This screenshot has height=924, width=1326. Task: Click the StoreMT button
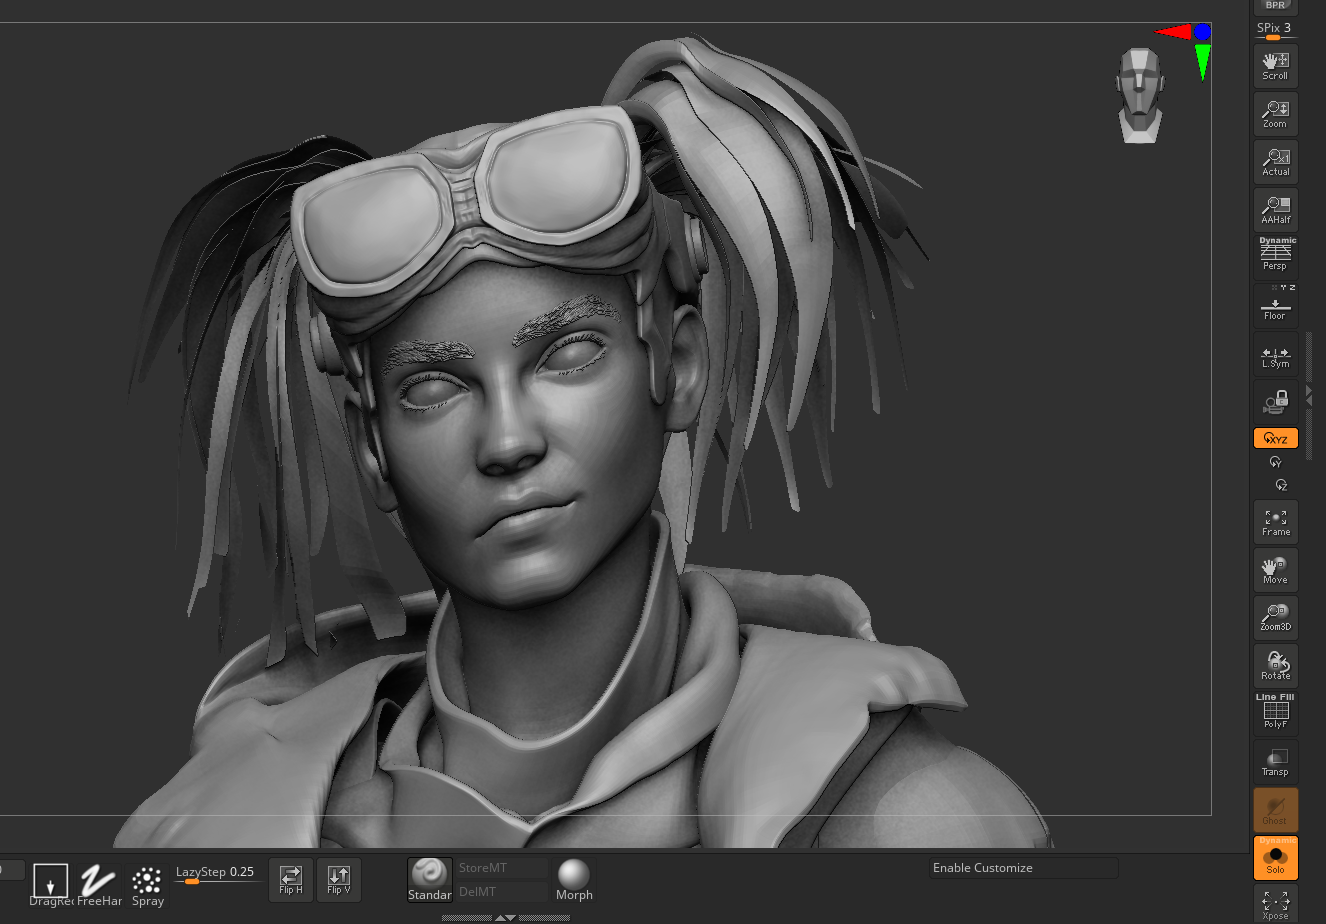503,868
